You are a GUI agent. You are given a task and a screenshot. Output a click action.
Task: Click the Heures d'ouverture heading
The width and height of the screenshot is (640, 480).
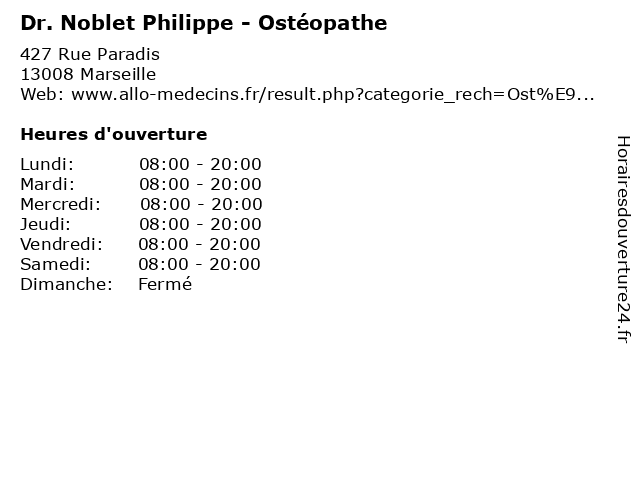114,134
